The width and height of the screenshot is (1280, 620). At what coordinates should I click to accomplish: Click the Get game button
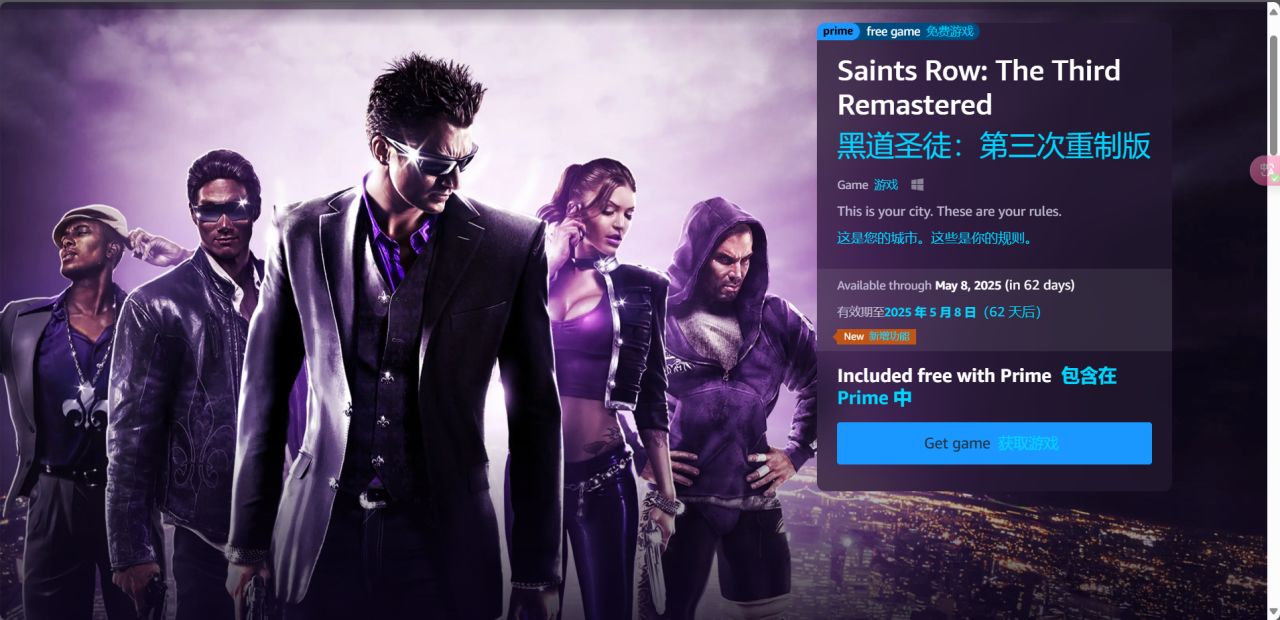tap(994, 443)
